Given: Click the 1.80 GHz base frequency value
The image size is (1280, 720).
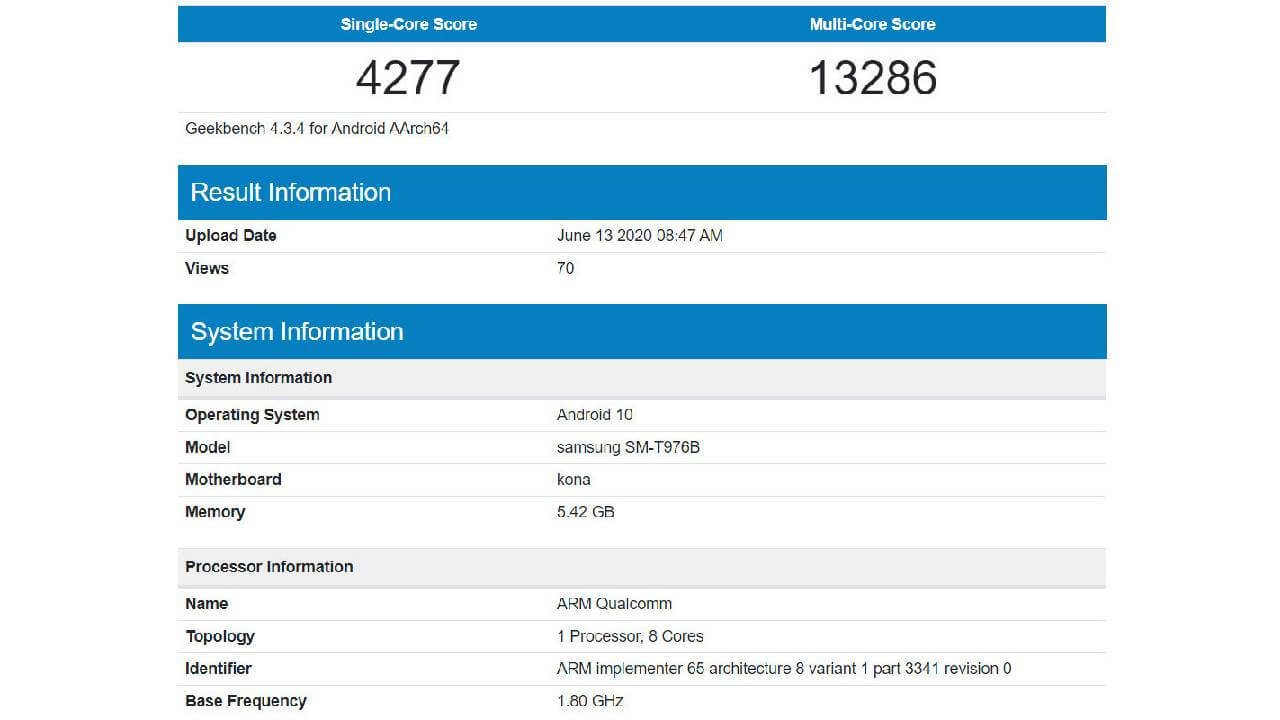Looking at the screenshot, I should 590,701.
